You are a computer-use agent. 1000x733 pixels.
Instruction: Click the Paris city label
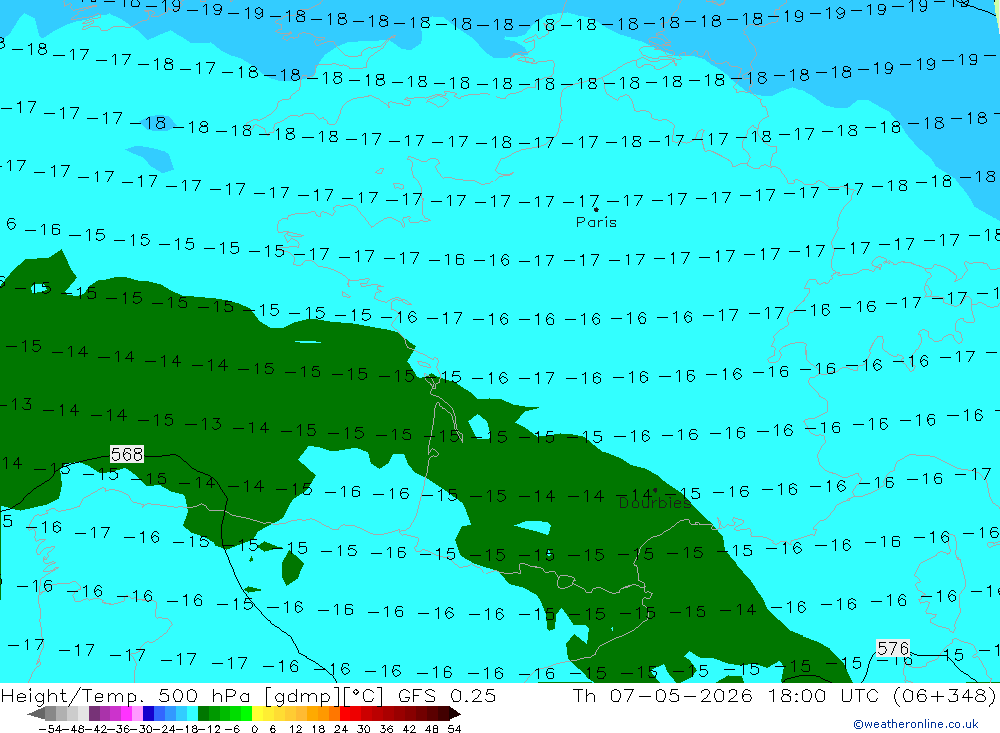596,222
